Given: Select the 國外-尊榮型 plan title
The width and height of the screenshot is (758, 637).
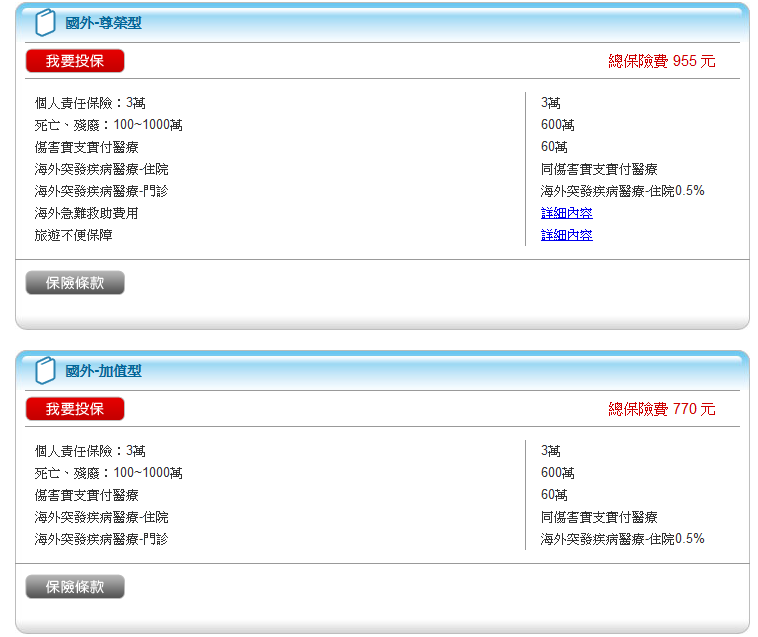Looking at the screenshot, I should 103,23.
